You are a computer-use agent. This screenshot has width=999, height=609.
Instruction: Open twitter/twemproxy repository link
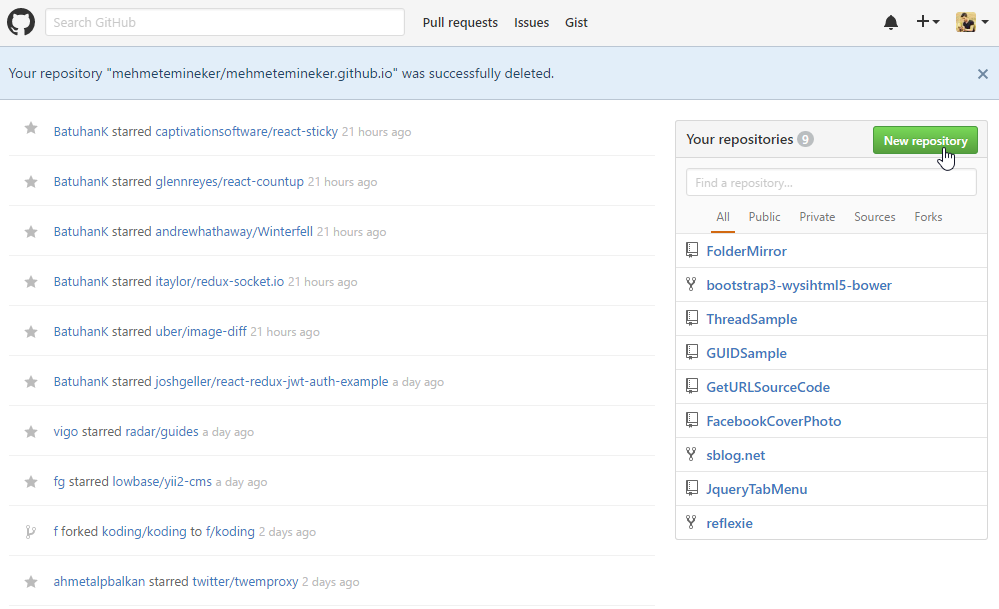click(245, 582)
